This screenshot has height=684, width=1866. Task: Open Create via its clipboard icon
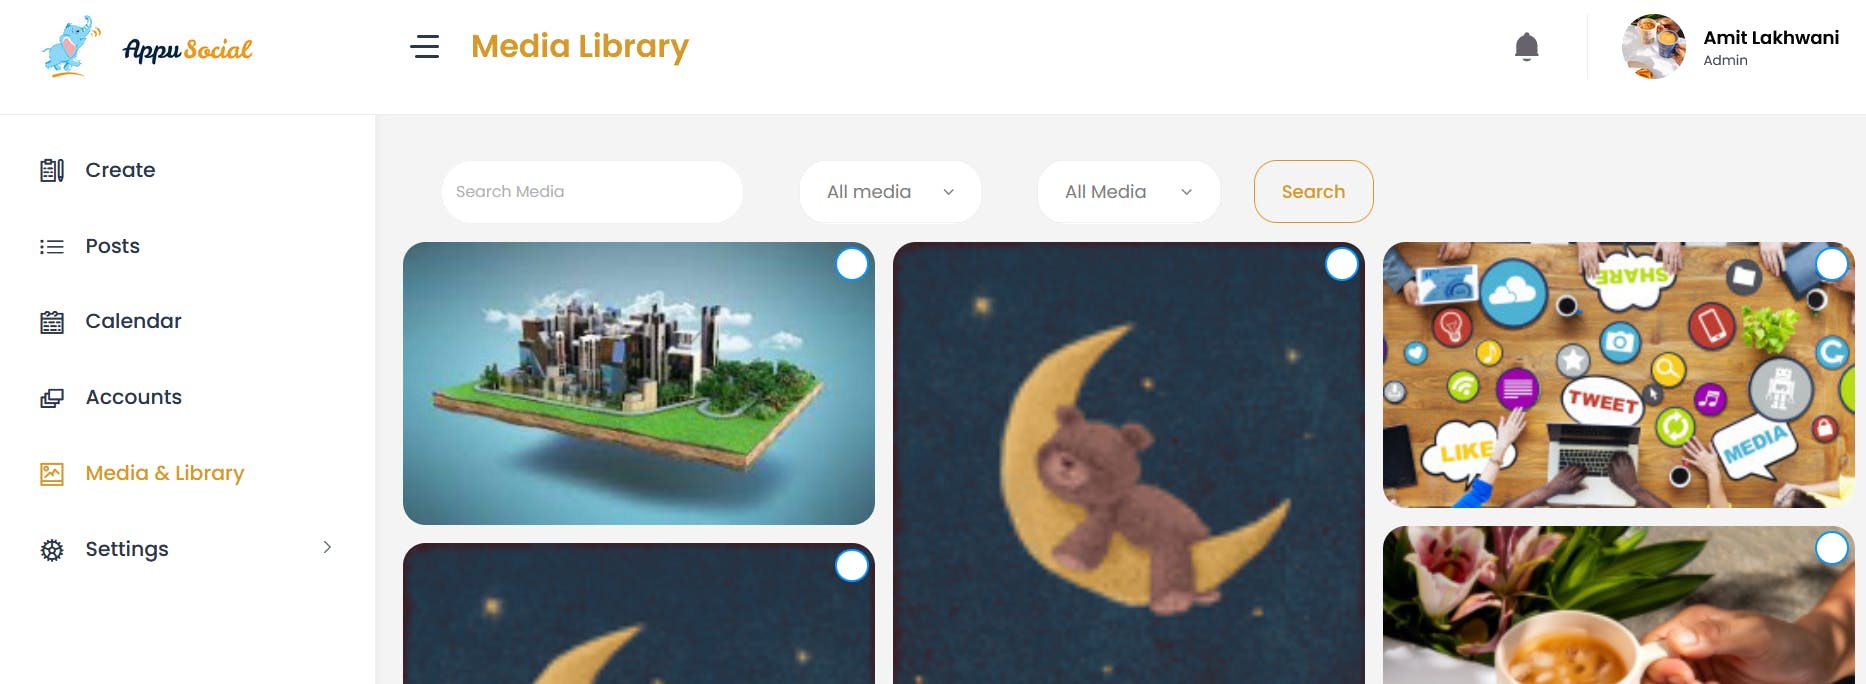coord(52,170)
